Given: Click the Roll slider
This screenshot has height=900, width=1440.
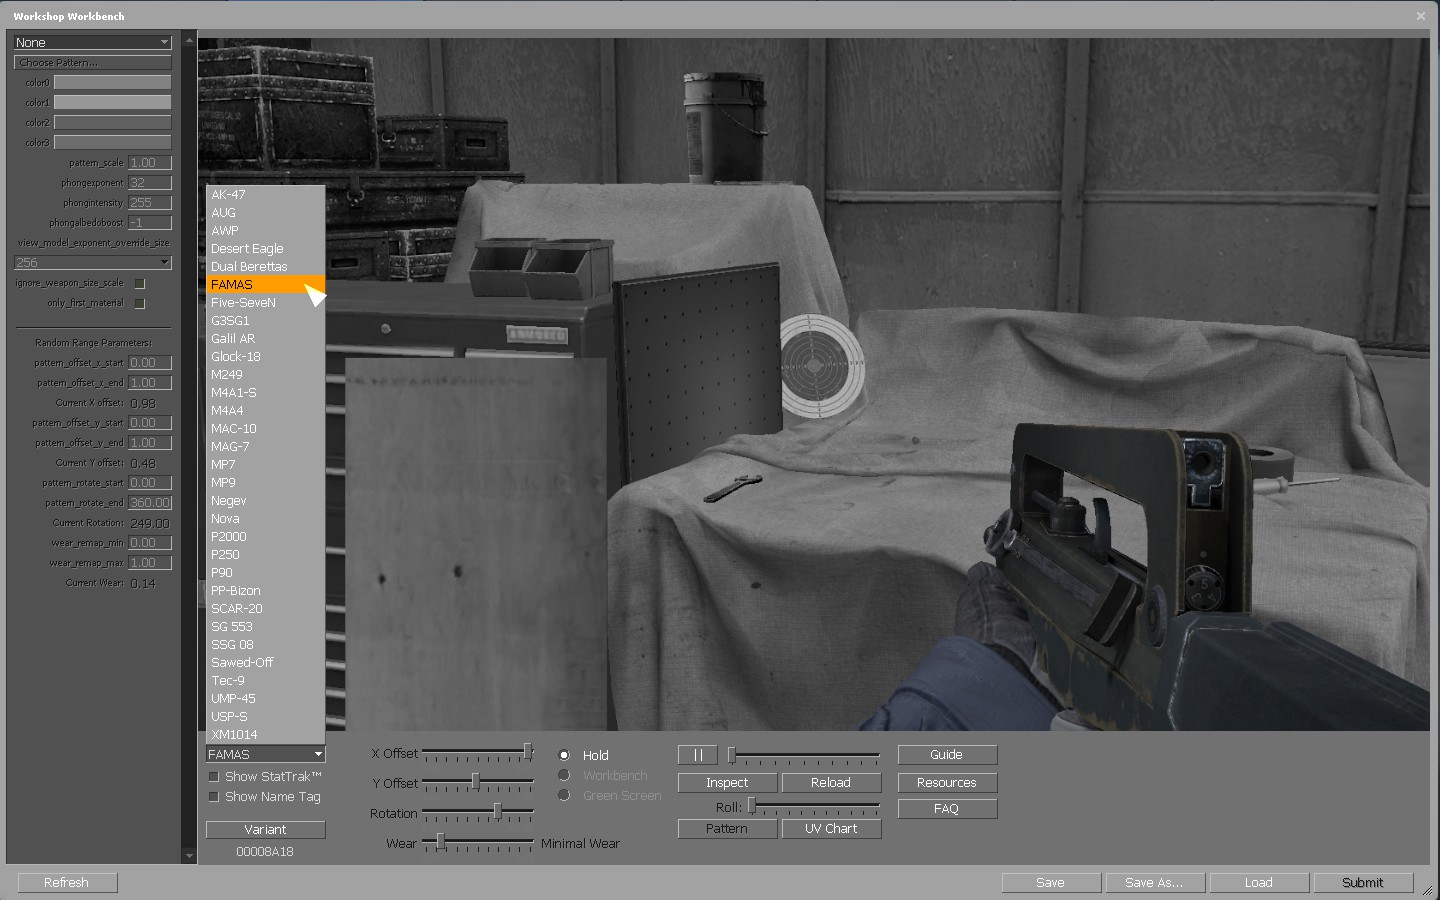Looking at the screenshot, I should click(813, 806).
